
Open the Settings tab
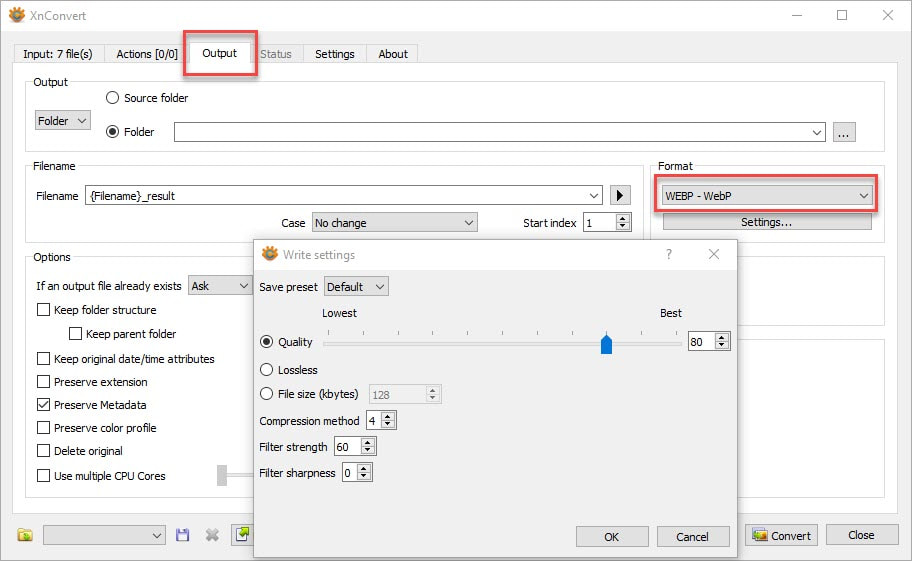334,54
